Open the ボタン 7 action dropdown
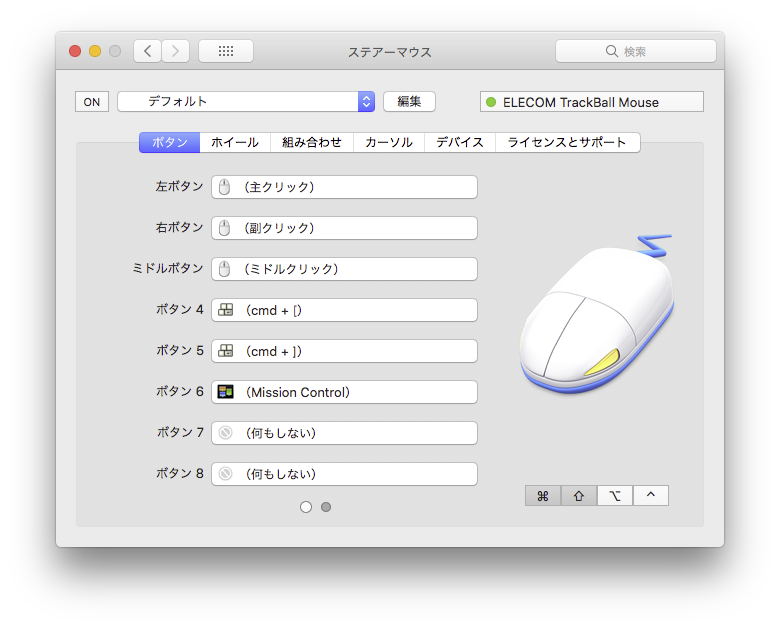This screenshot has width=780, height=627. [344, 433]
